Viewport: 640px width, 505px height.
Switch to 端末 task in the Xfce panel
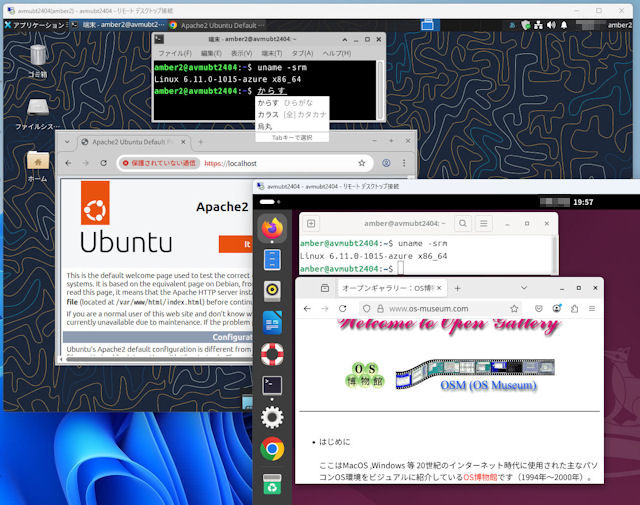tap(118, 25)
